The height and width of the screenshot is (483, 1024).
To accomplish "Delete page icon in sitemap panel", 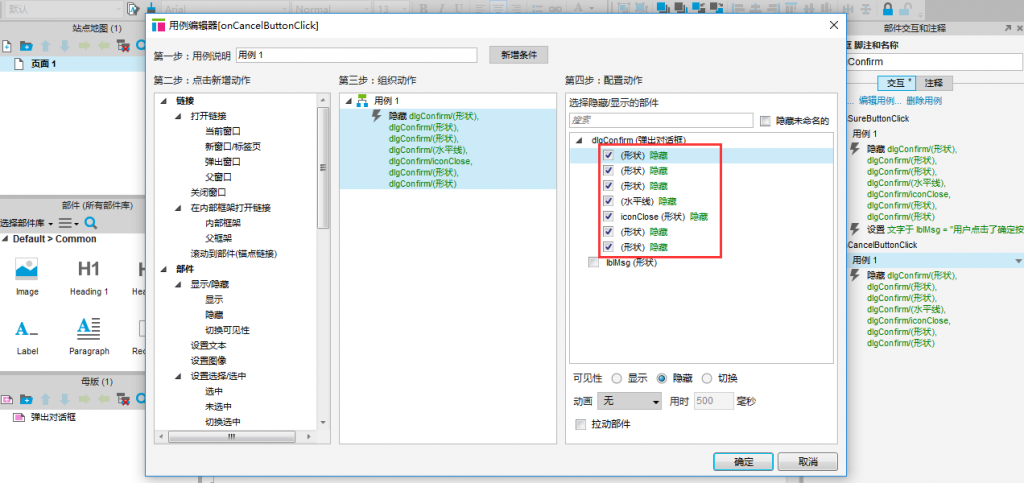I will 122,46.
